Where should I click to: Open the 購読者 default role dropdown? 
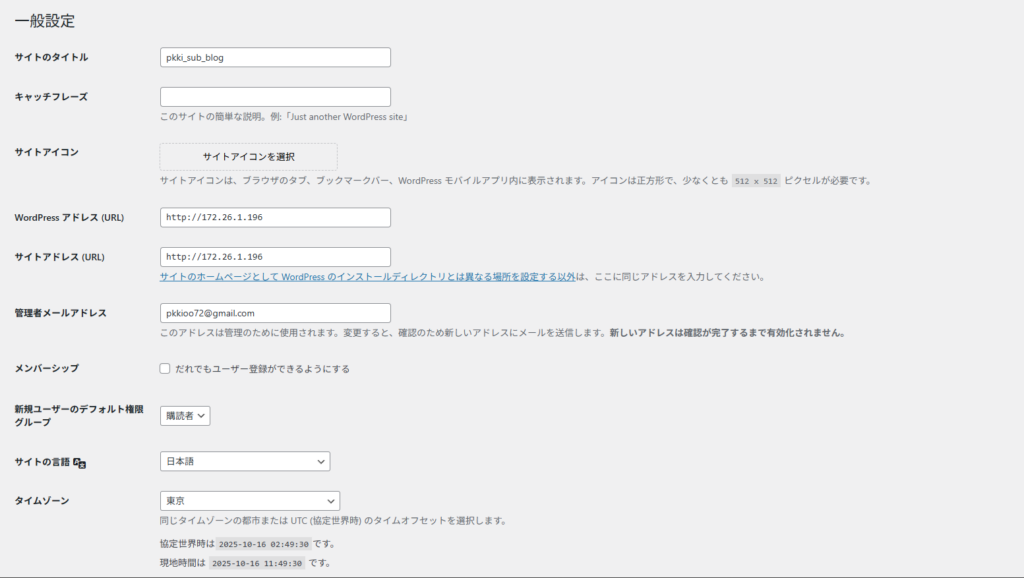(185, 416)
